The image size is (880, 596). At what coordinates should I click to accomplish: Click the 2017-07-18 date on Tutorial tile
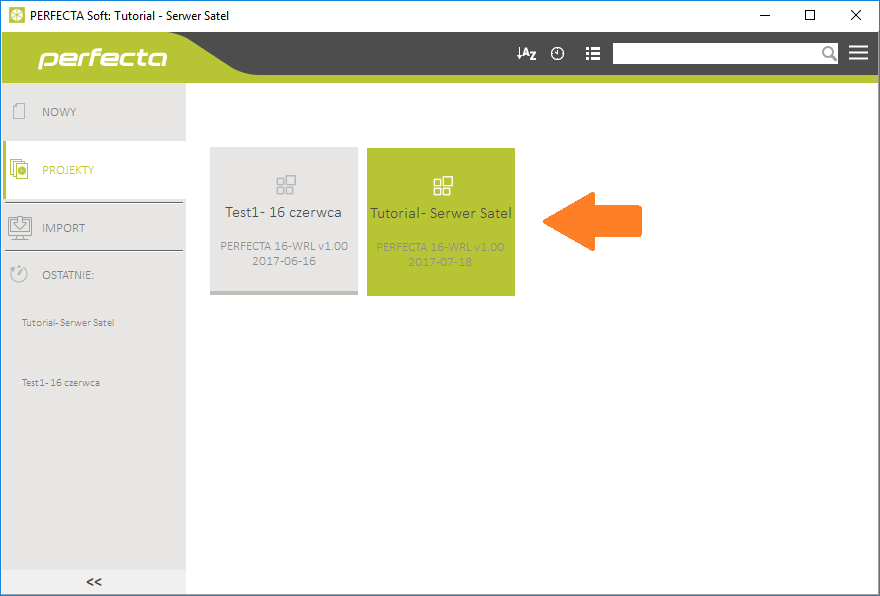(x=440, y=262)
